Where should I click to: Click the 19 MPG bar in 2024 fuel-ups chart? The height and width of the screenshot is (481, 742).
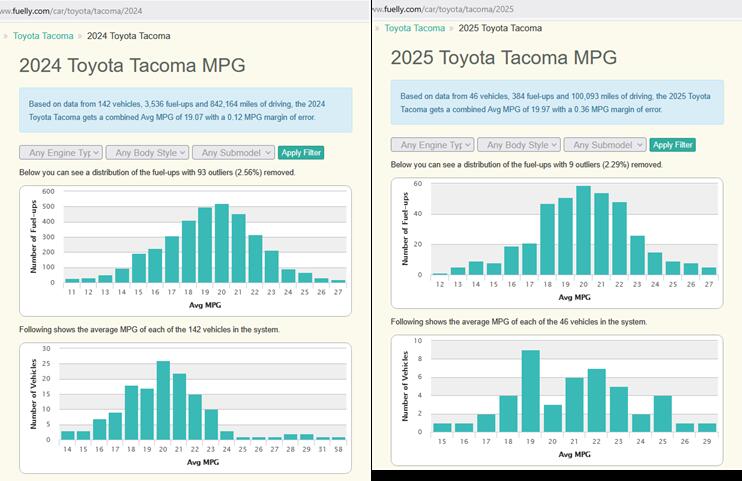click(205, 245)
